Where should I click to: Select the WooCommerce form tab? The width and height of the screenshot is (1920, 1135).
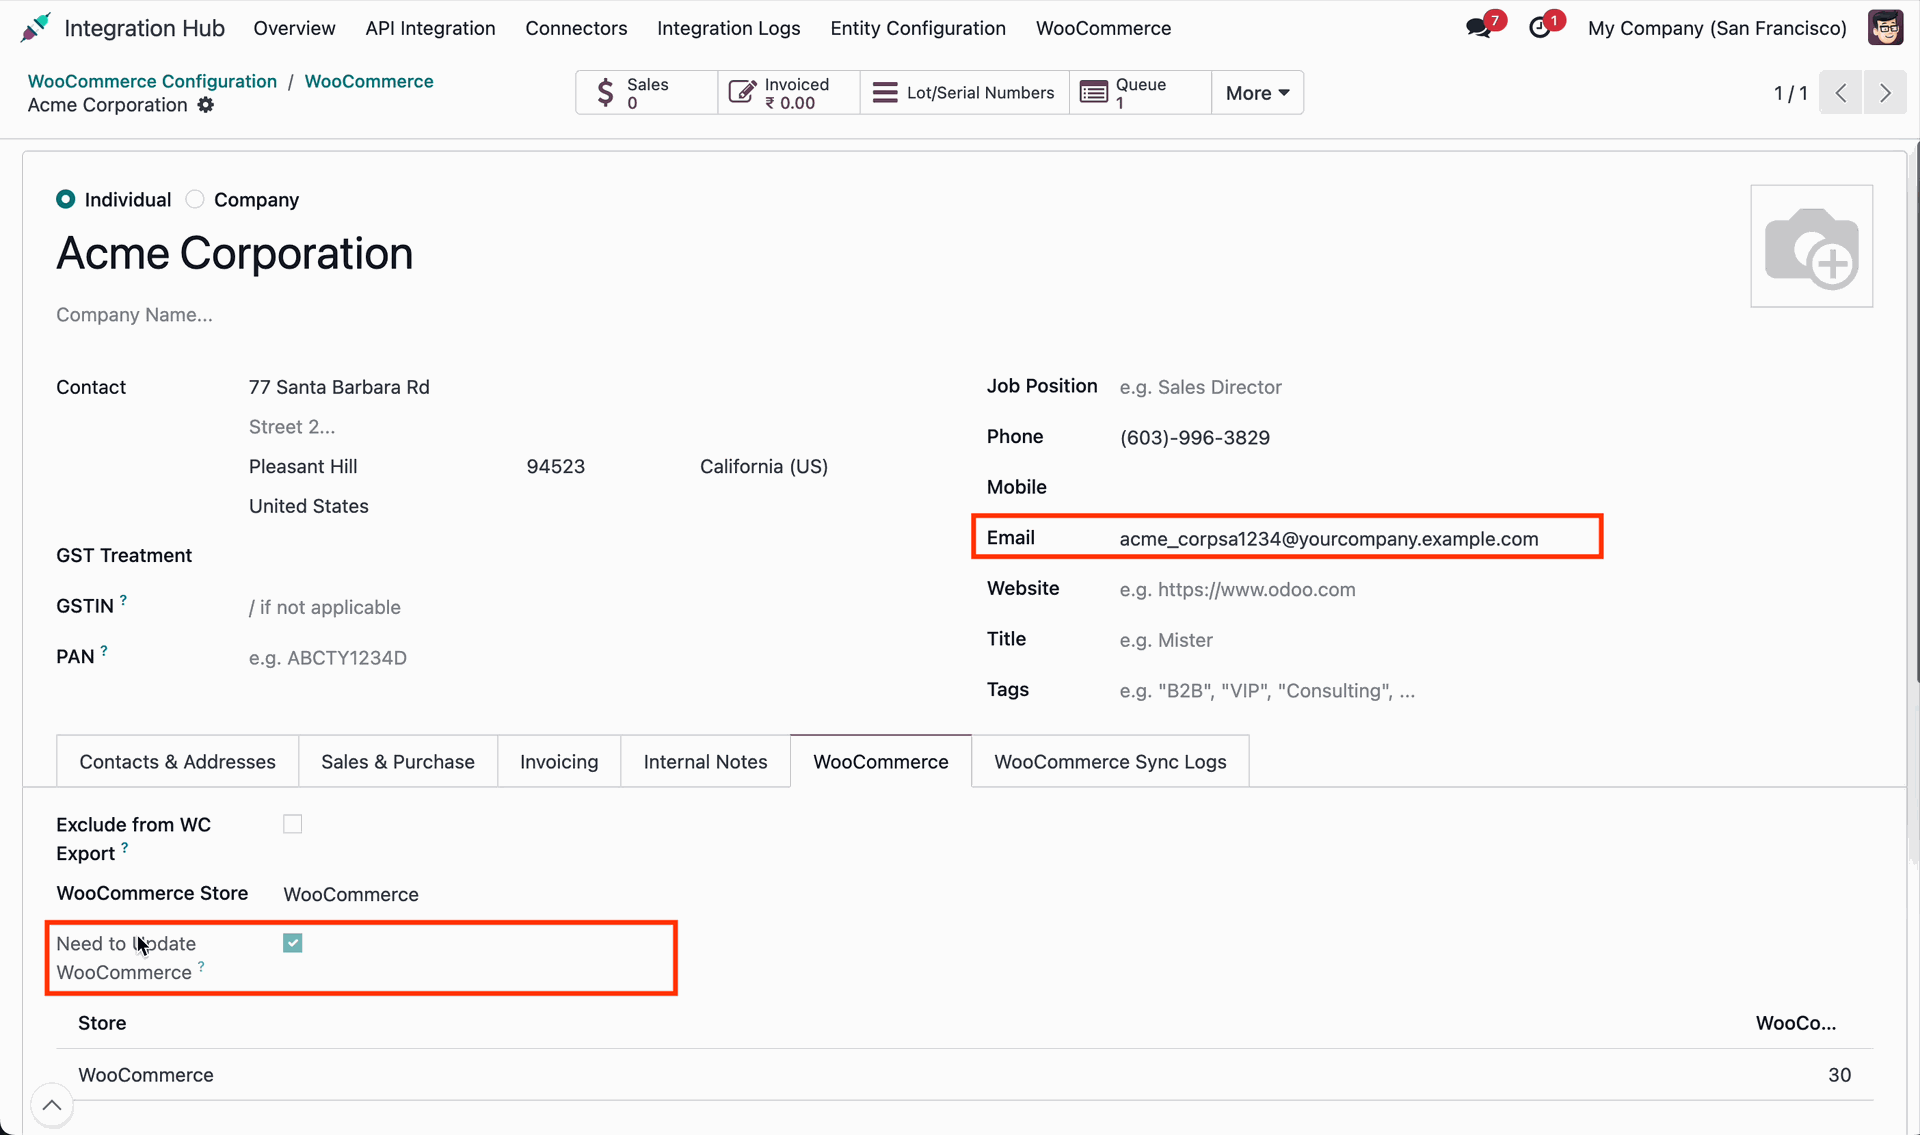pyautogui.click(x=880, y=762)
